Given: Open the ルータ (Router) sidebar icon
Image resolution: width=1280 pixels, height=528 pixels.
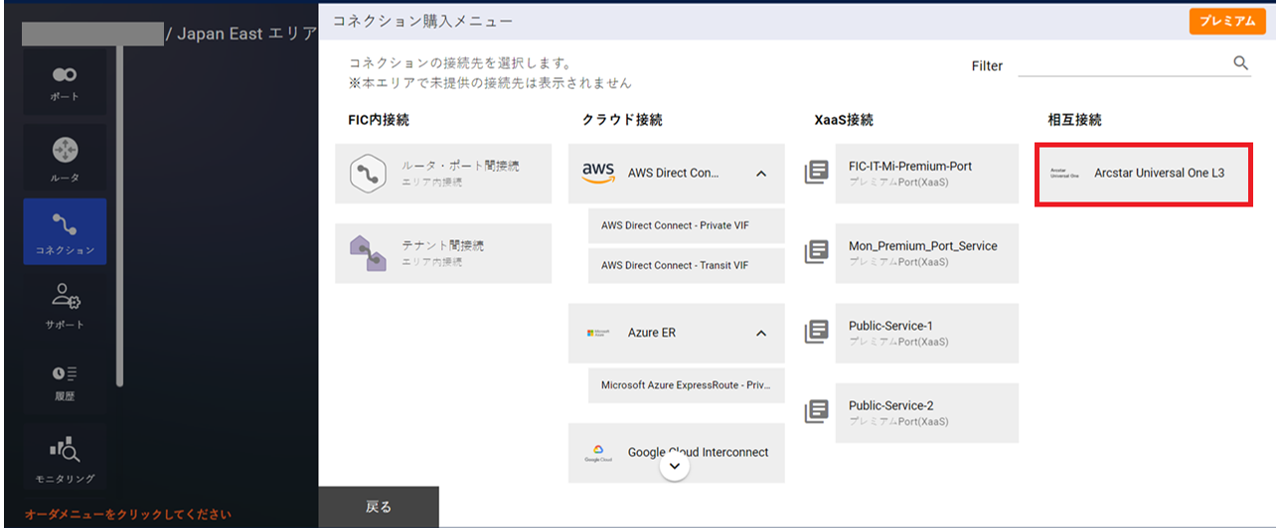Looking at the screenshot, I should (x=65, y=158).
